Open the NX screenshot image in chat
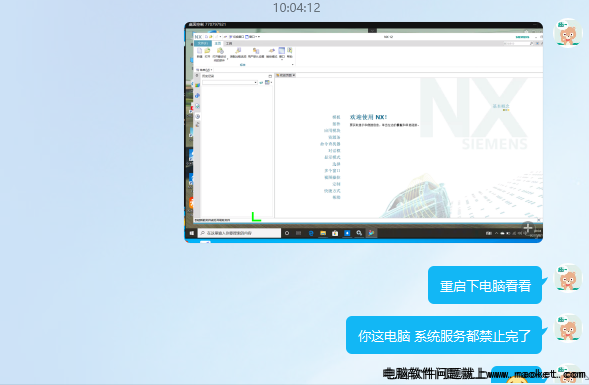This screenshot has height=385, width=589. click(x=363, y=132)
